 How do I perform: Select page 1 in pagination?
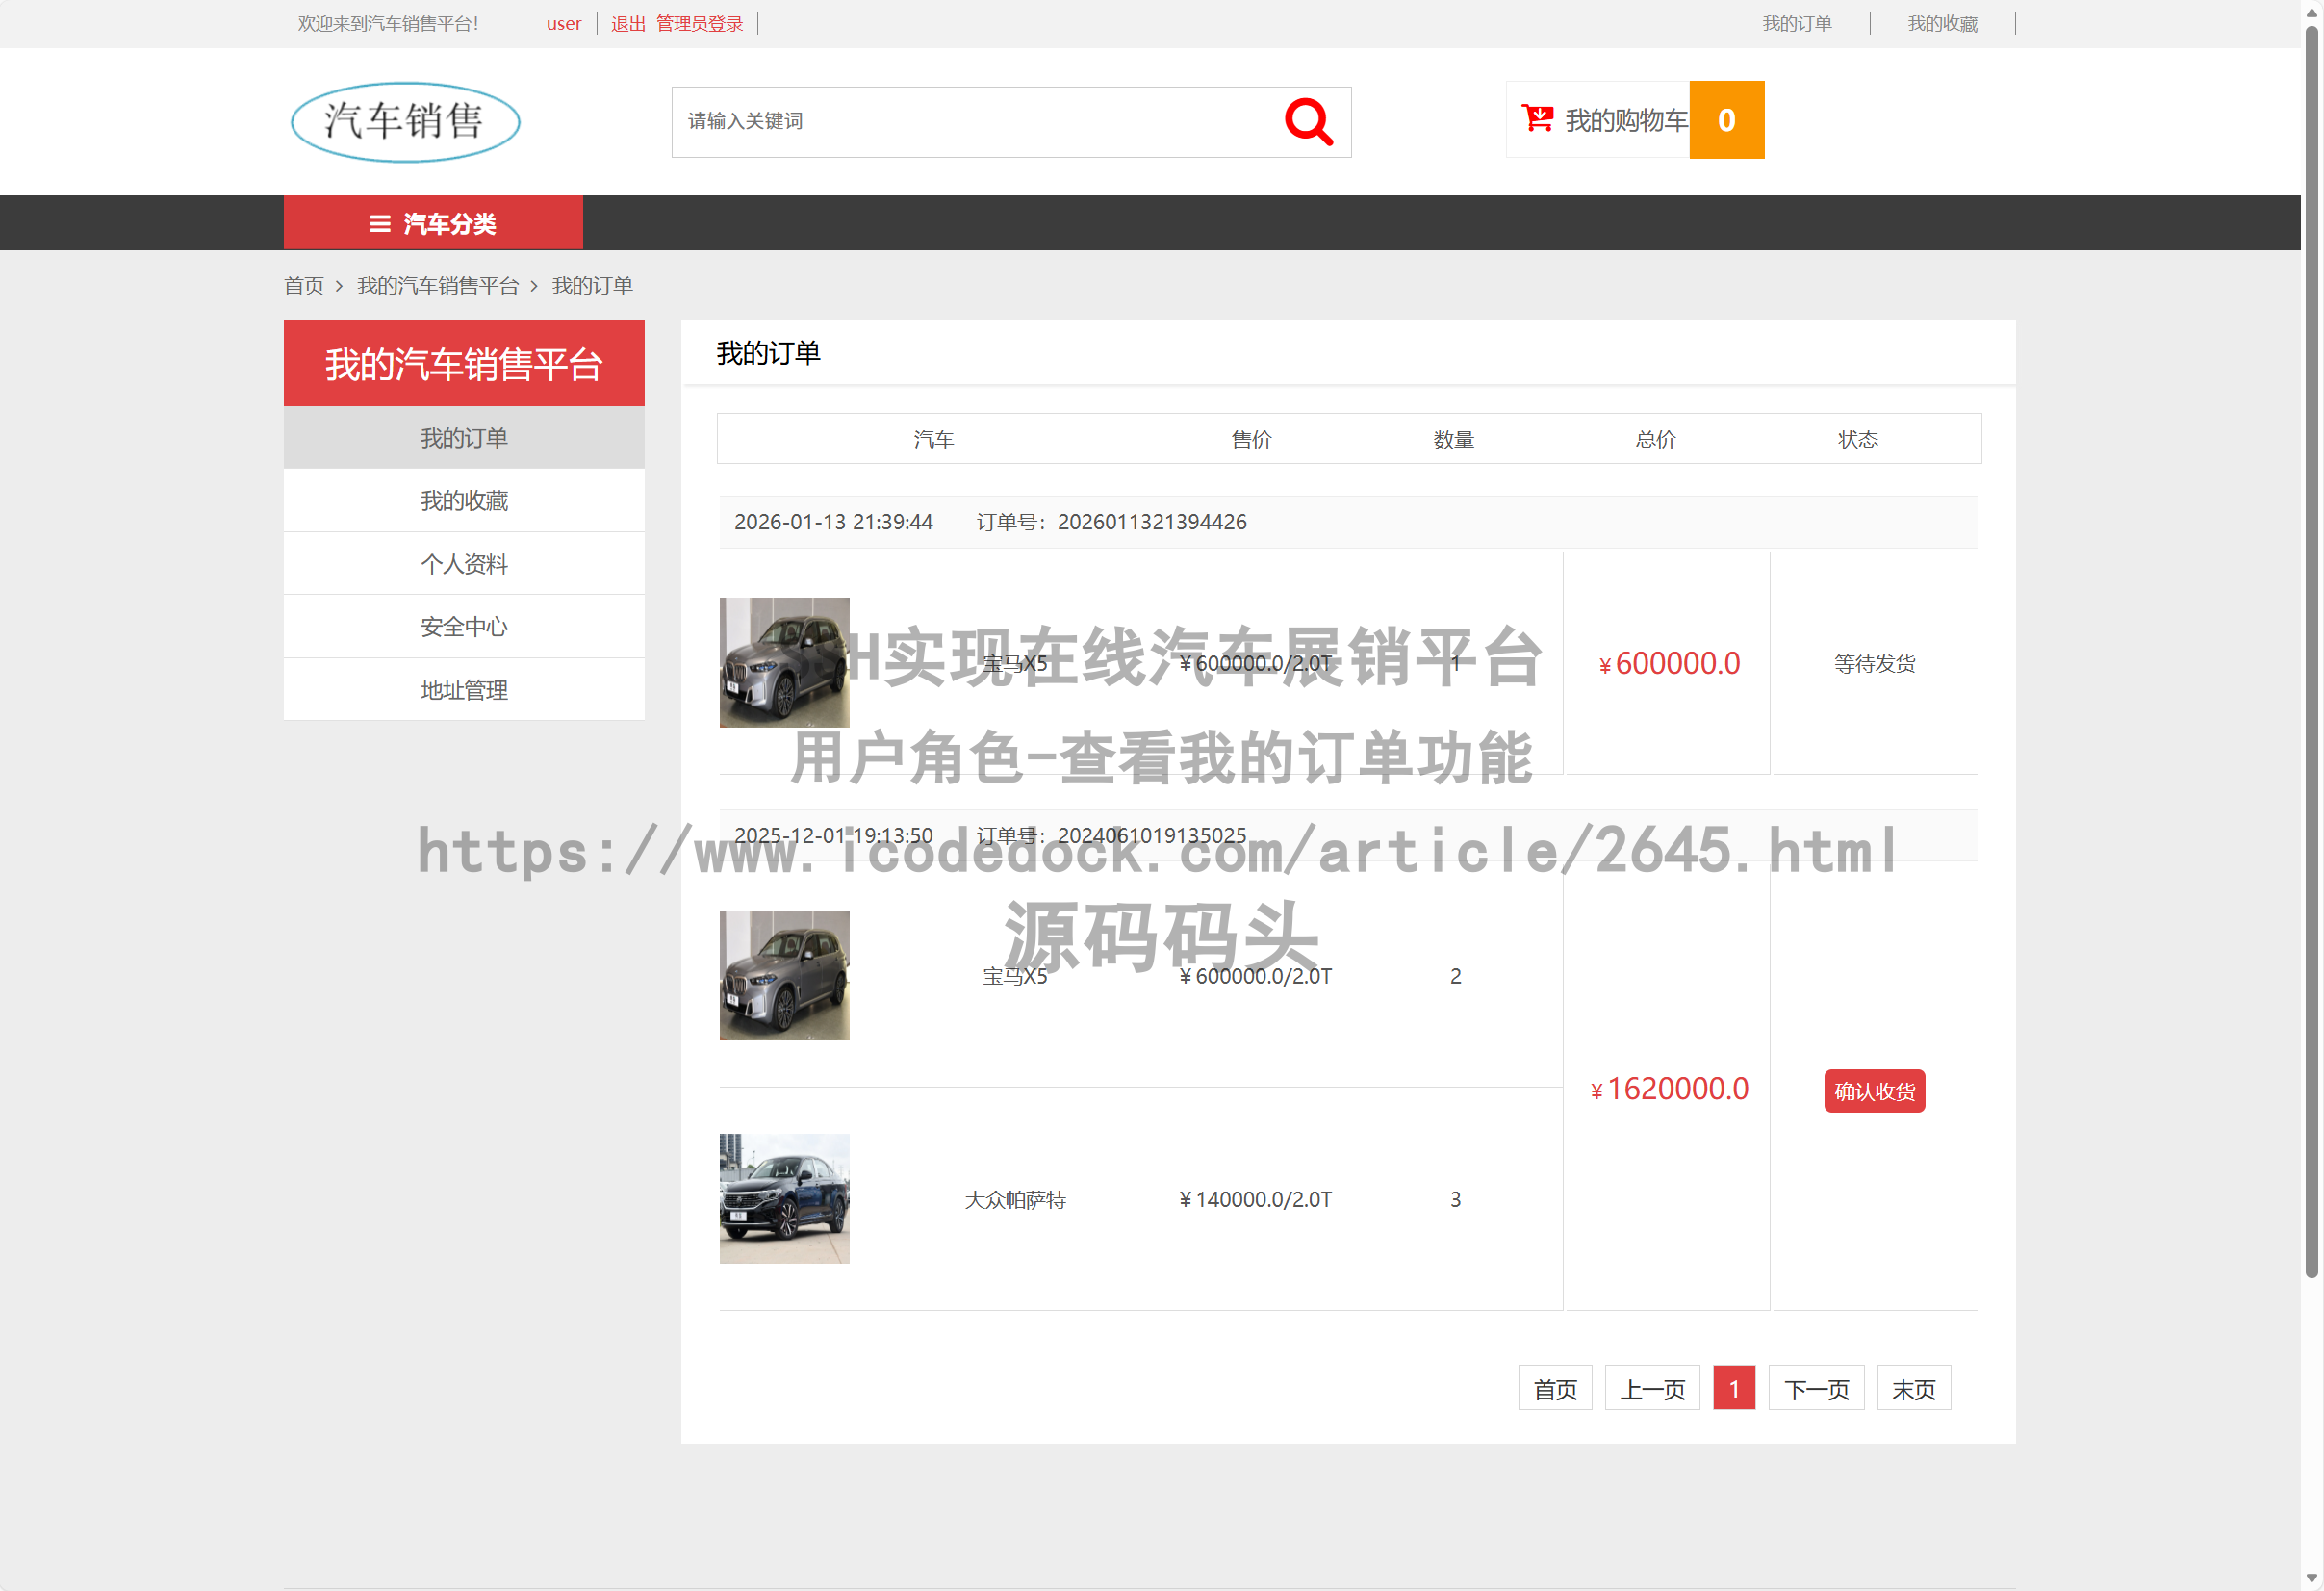click(x=1734, y=1388)
